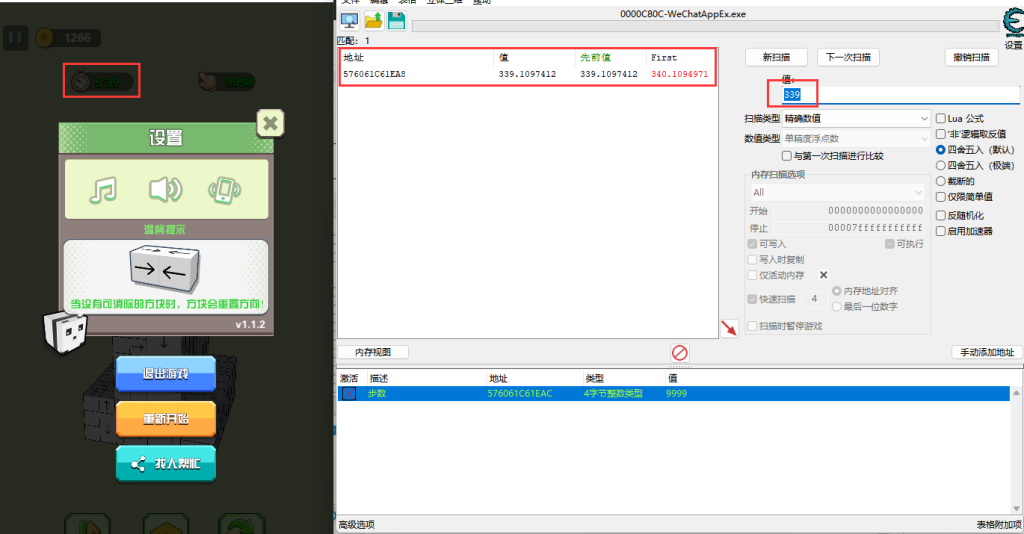Toggle phone vibration icon in game settings

(x=224, y=190)
